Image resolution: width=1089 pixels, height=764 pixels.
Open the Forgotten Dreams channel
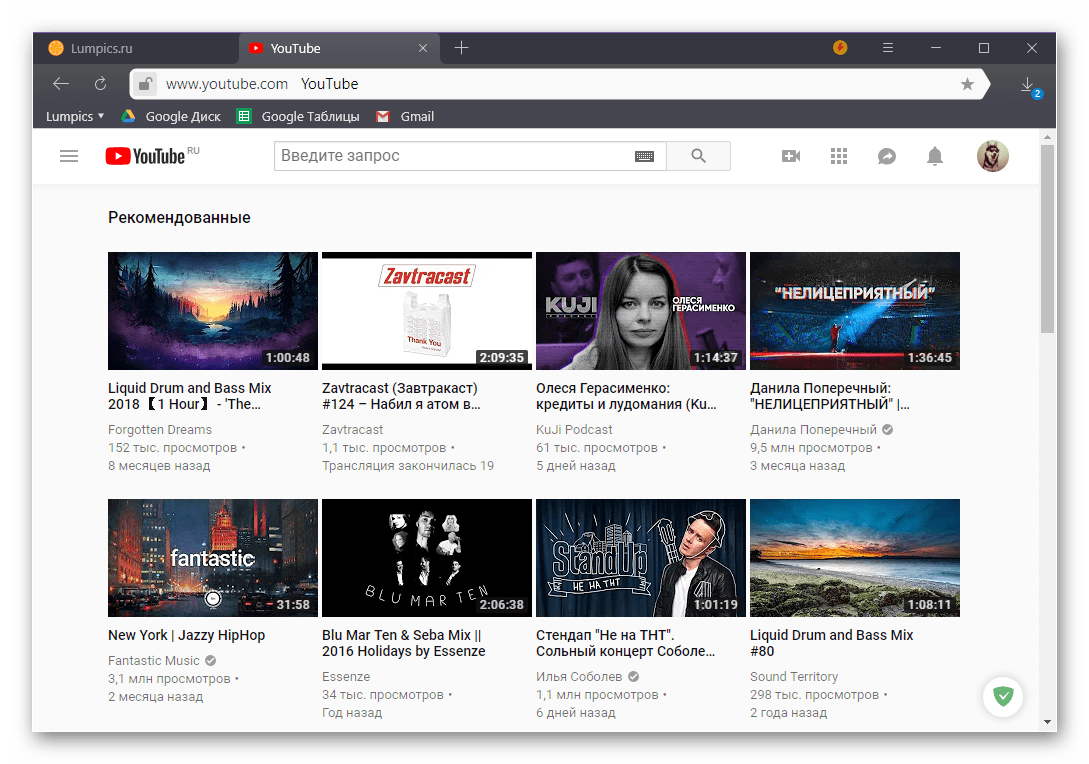(160, 429)
